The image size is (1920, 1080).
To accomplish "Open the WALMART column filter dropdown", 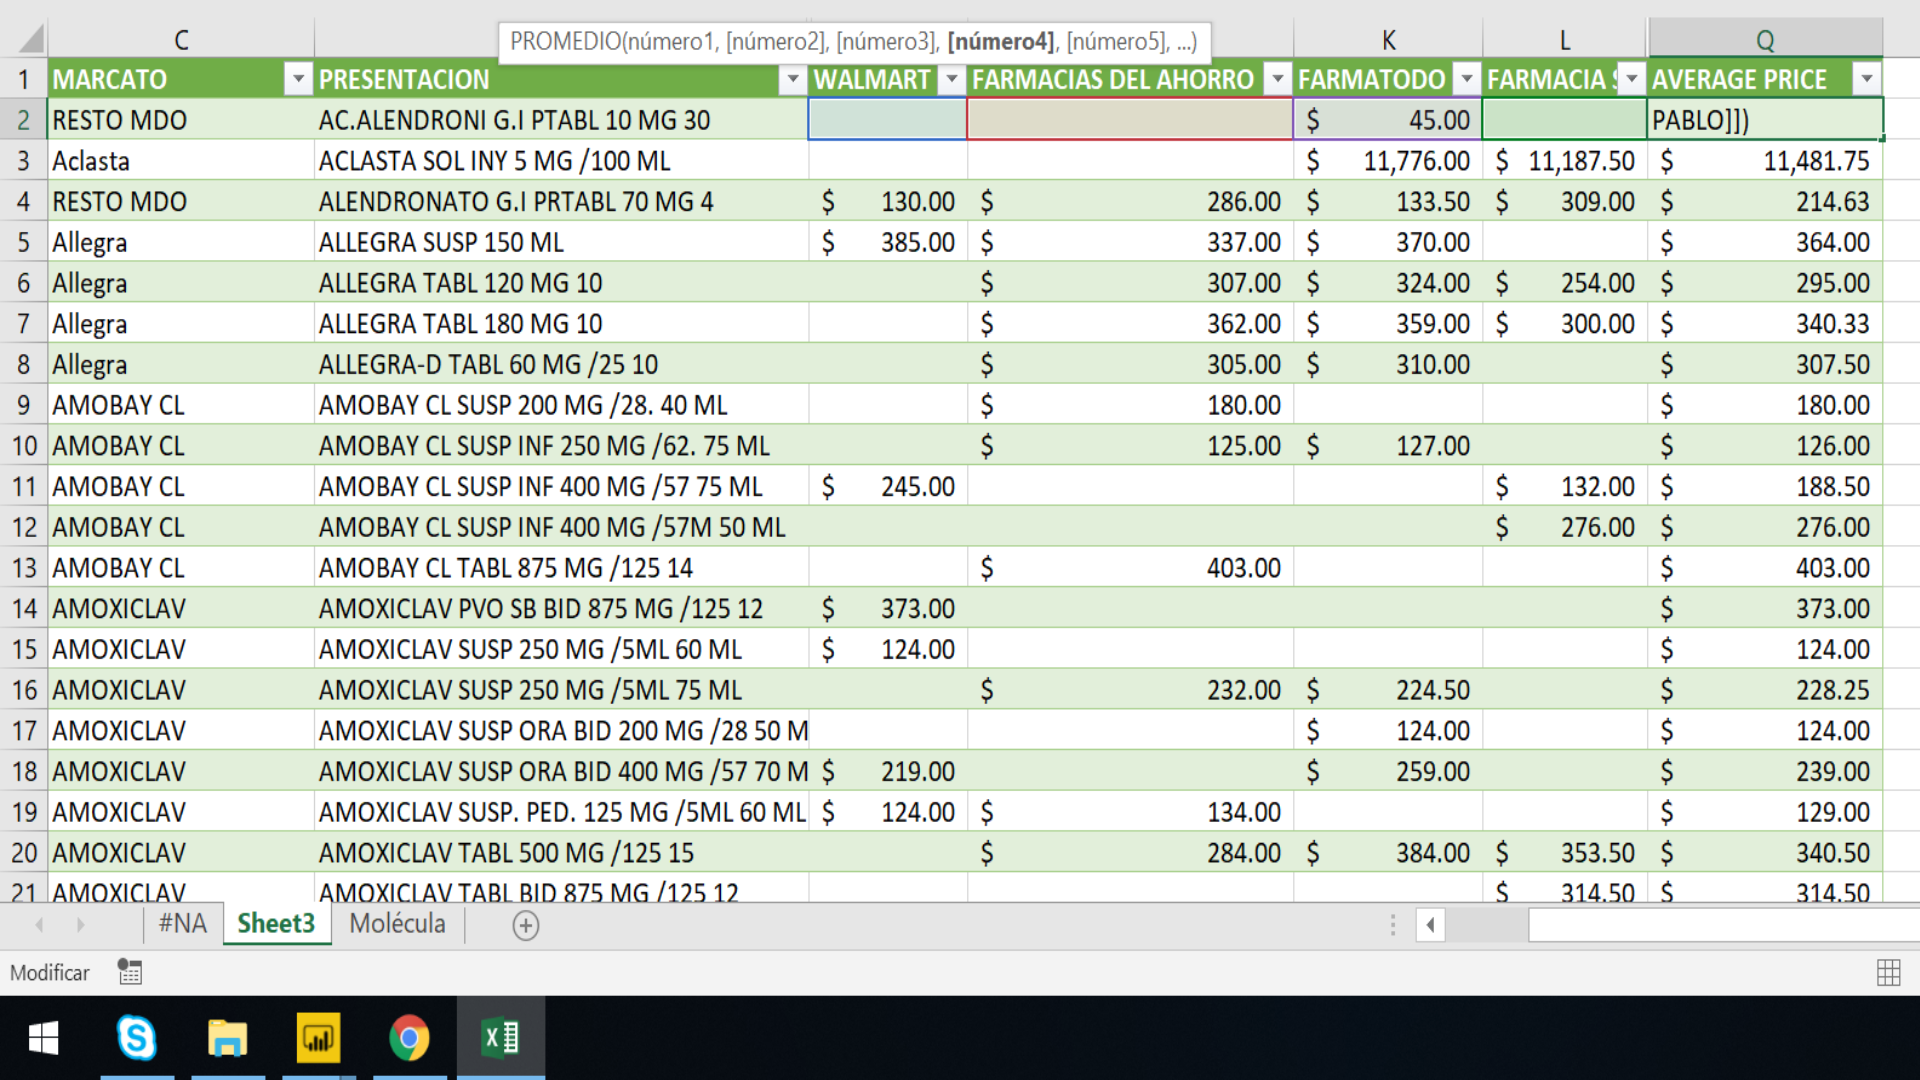I will [951, 79].
